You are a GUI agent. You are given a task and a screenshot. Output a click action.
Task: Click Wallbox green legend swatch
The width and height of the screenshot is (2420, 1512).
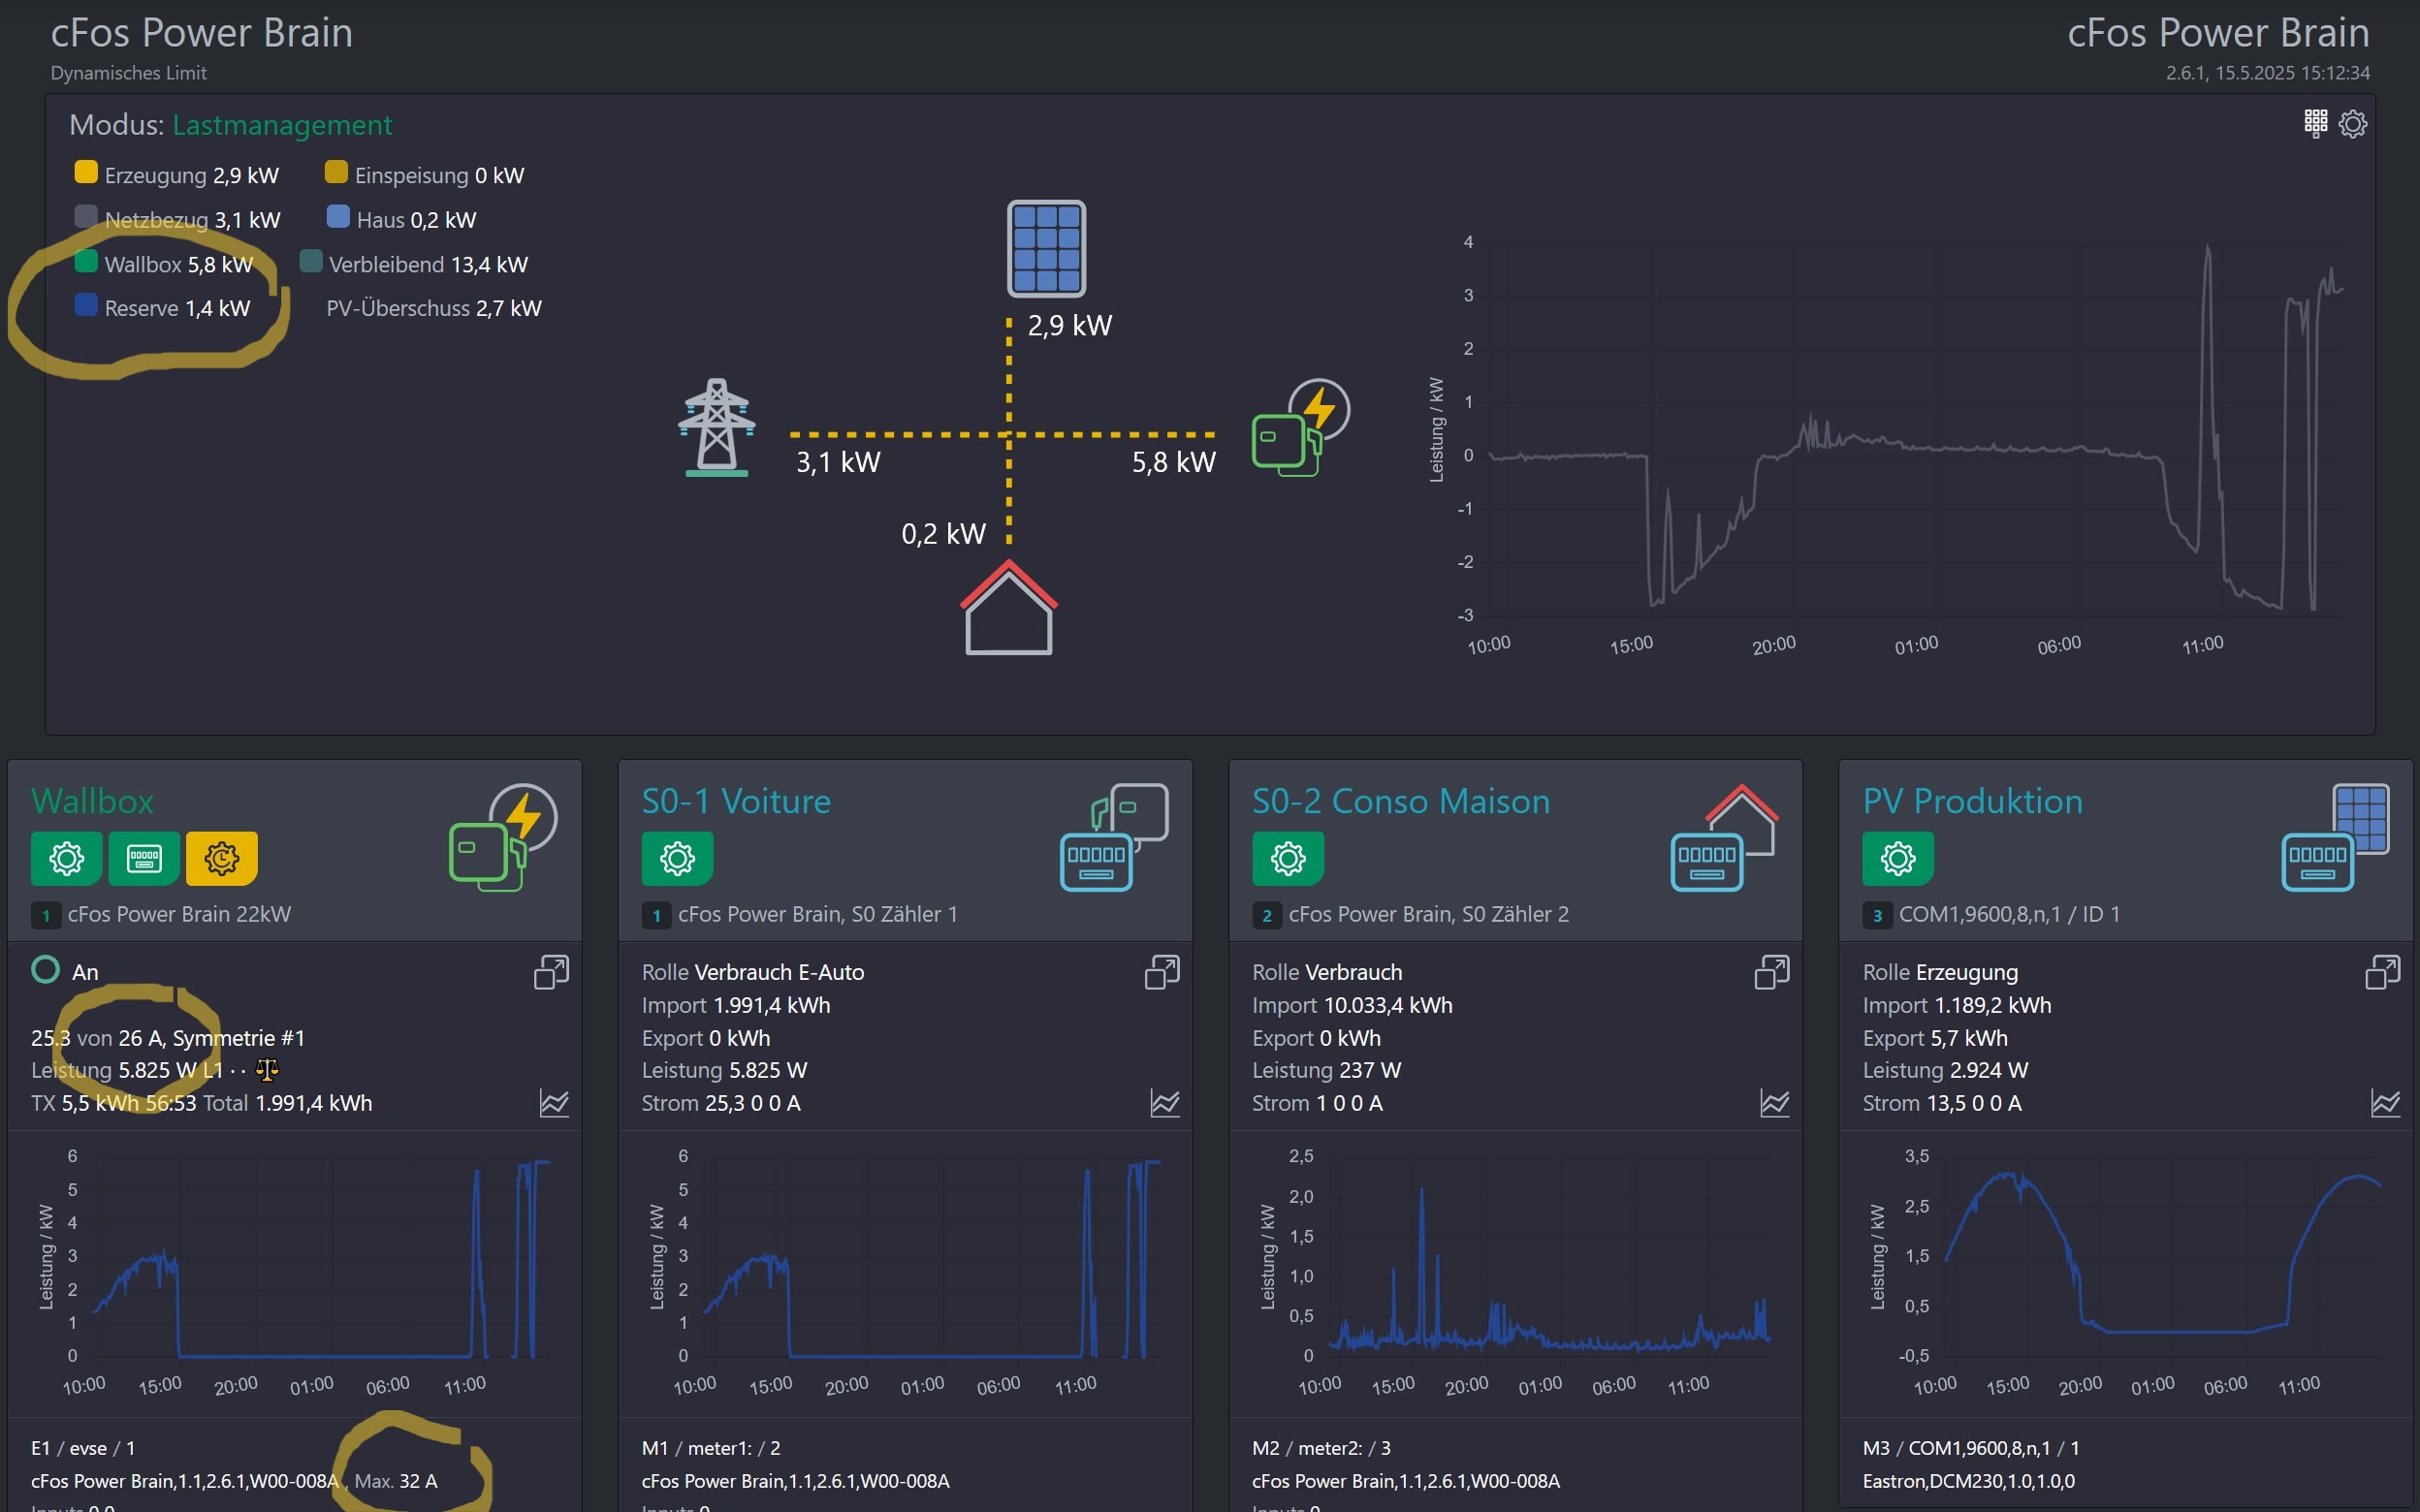[86, 261]
